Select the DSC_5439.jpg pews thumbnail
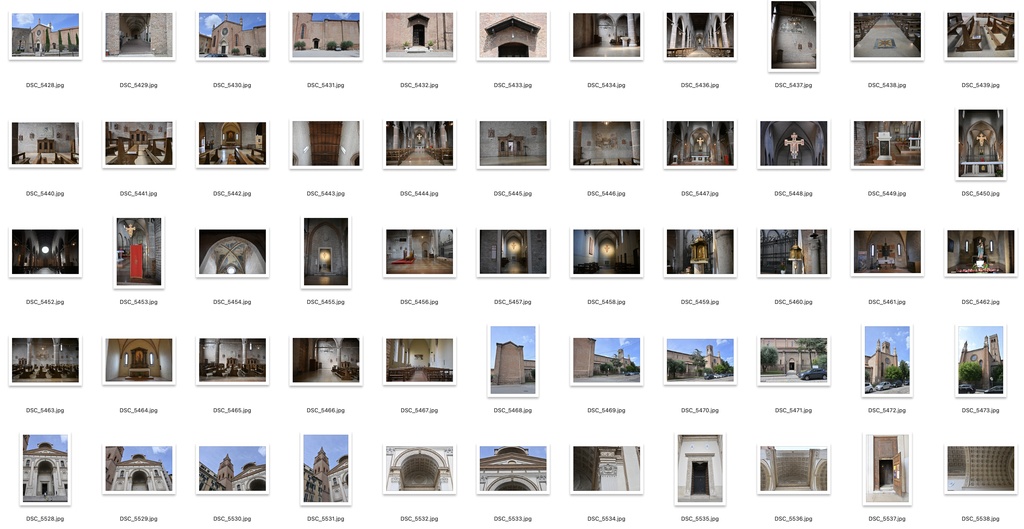 [980, 35]
